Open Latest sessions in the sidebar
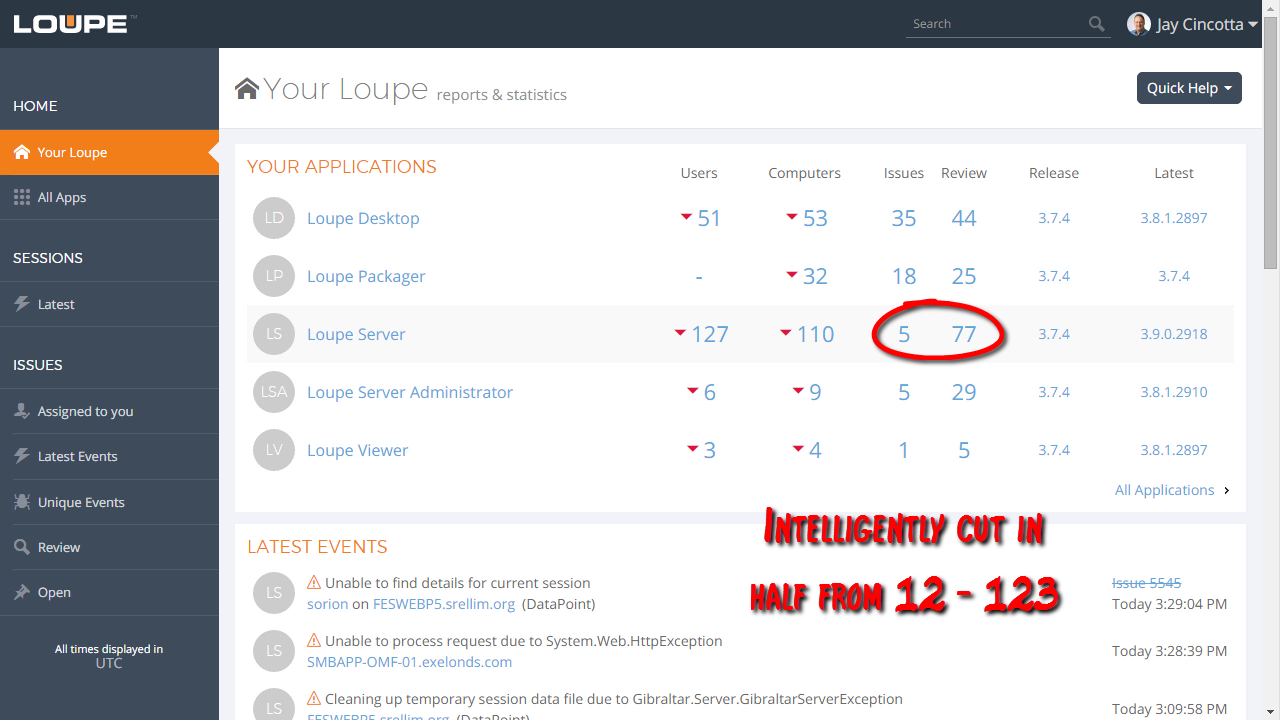Image resolution: width=1280 pixels, height=720 pixels. point(109,304)
